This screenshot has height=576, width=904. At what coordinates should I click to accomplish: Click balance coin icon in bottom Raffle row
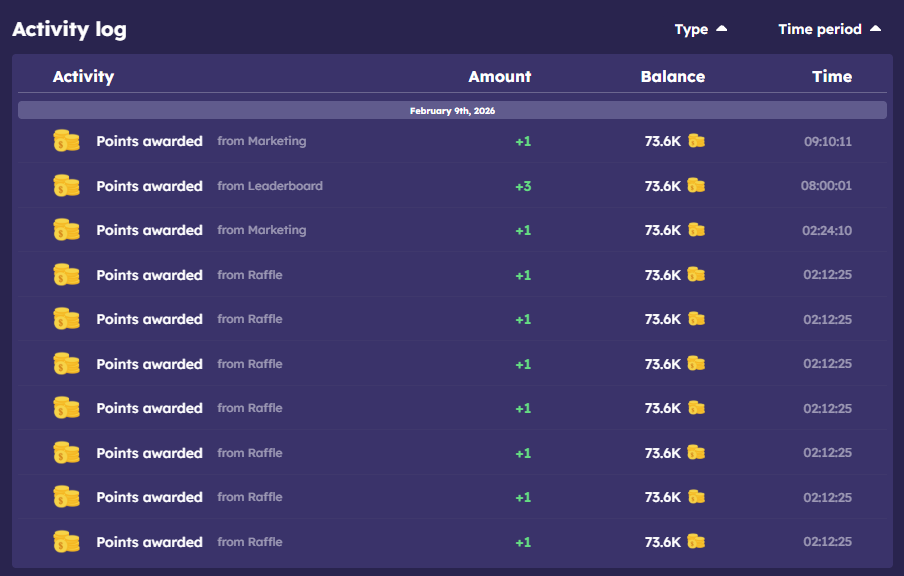696,542
